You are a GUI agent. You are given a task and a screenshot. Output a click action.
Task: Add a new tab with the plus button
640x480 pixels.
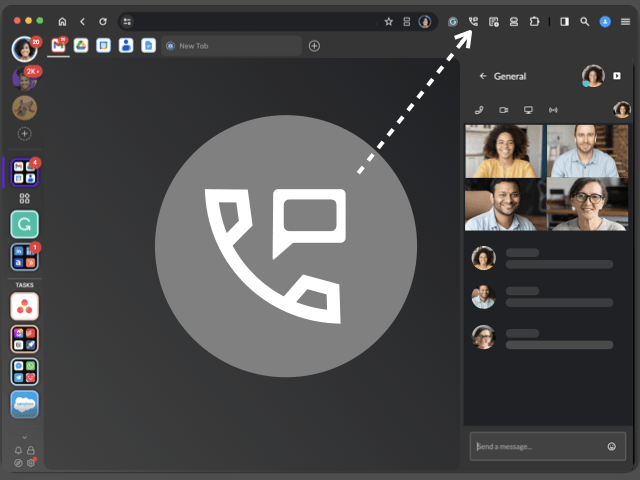click(x=314, y=46)
